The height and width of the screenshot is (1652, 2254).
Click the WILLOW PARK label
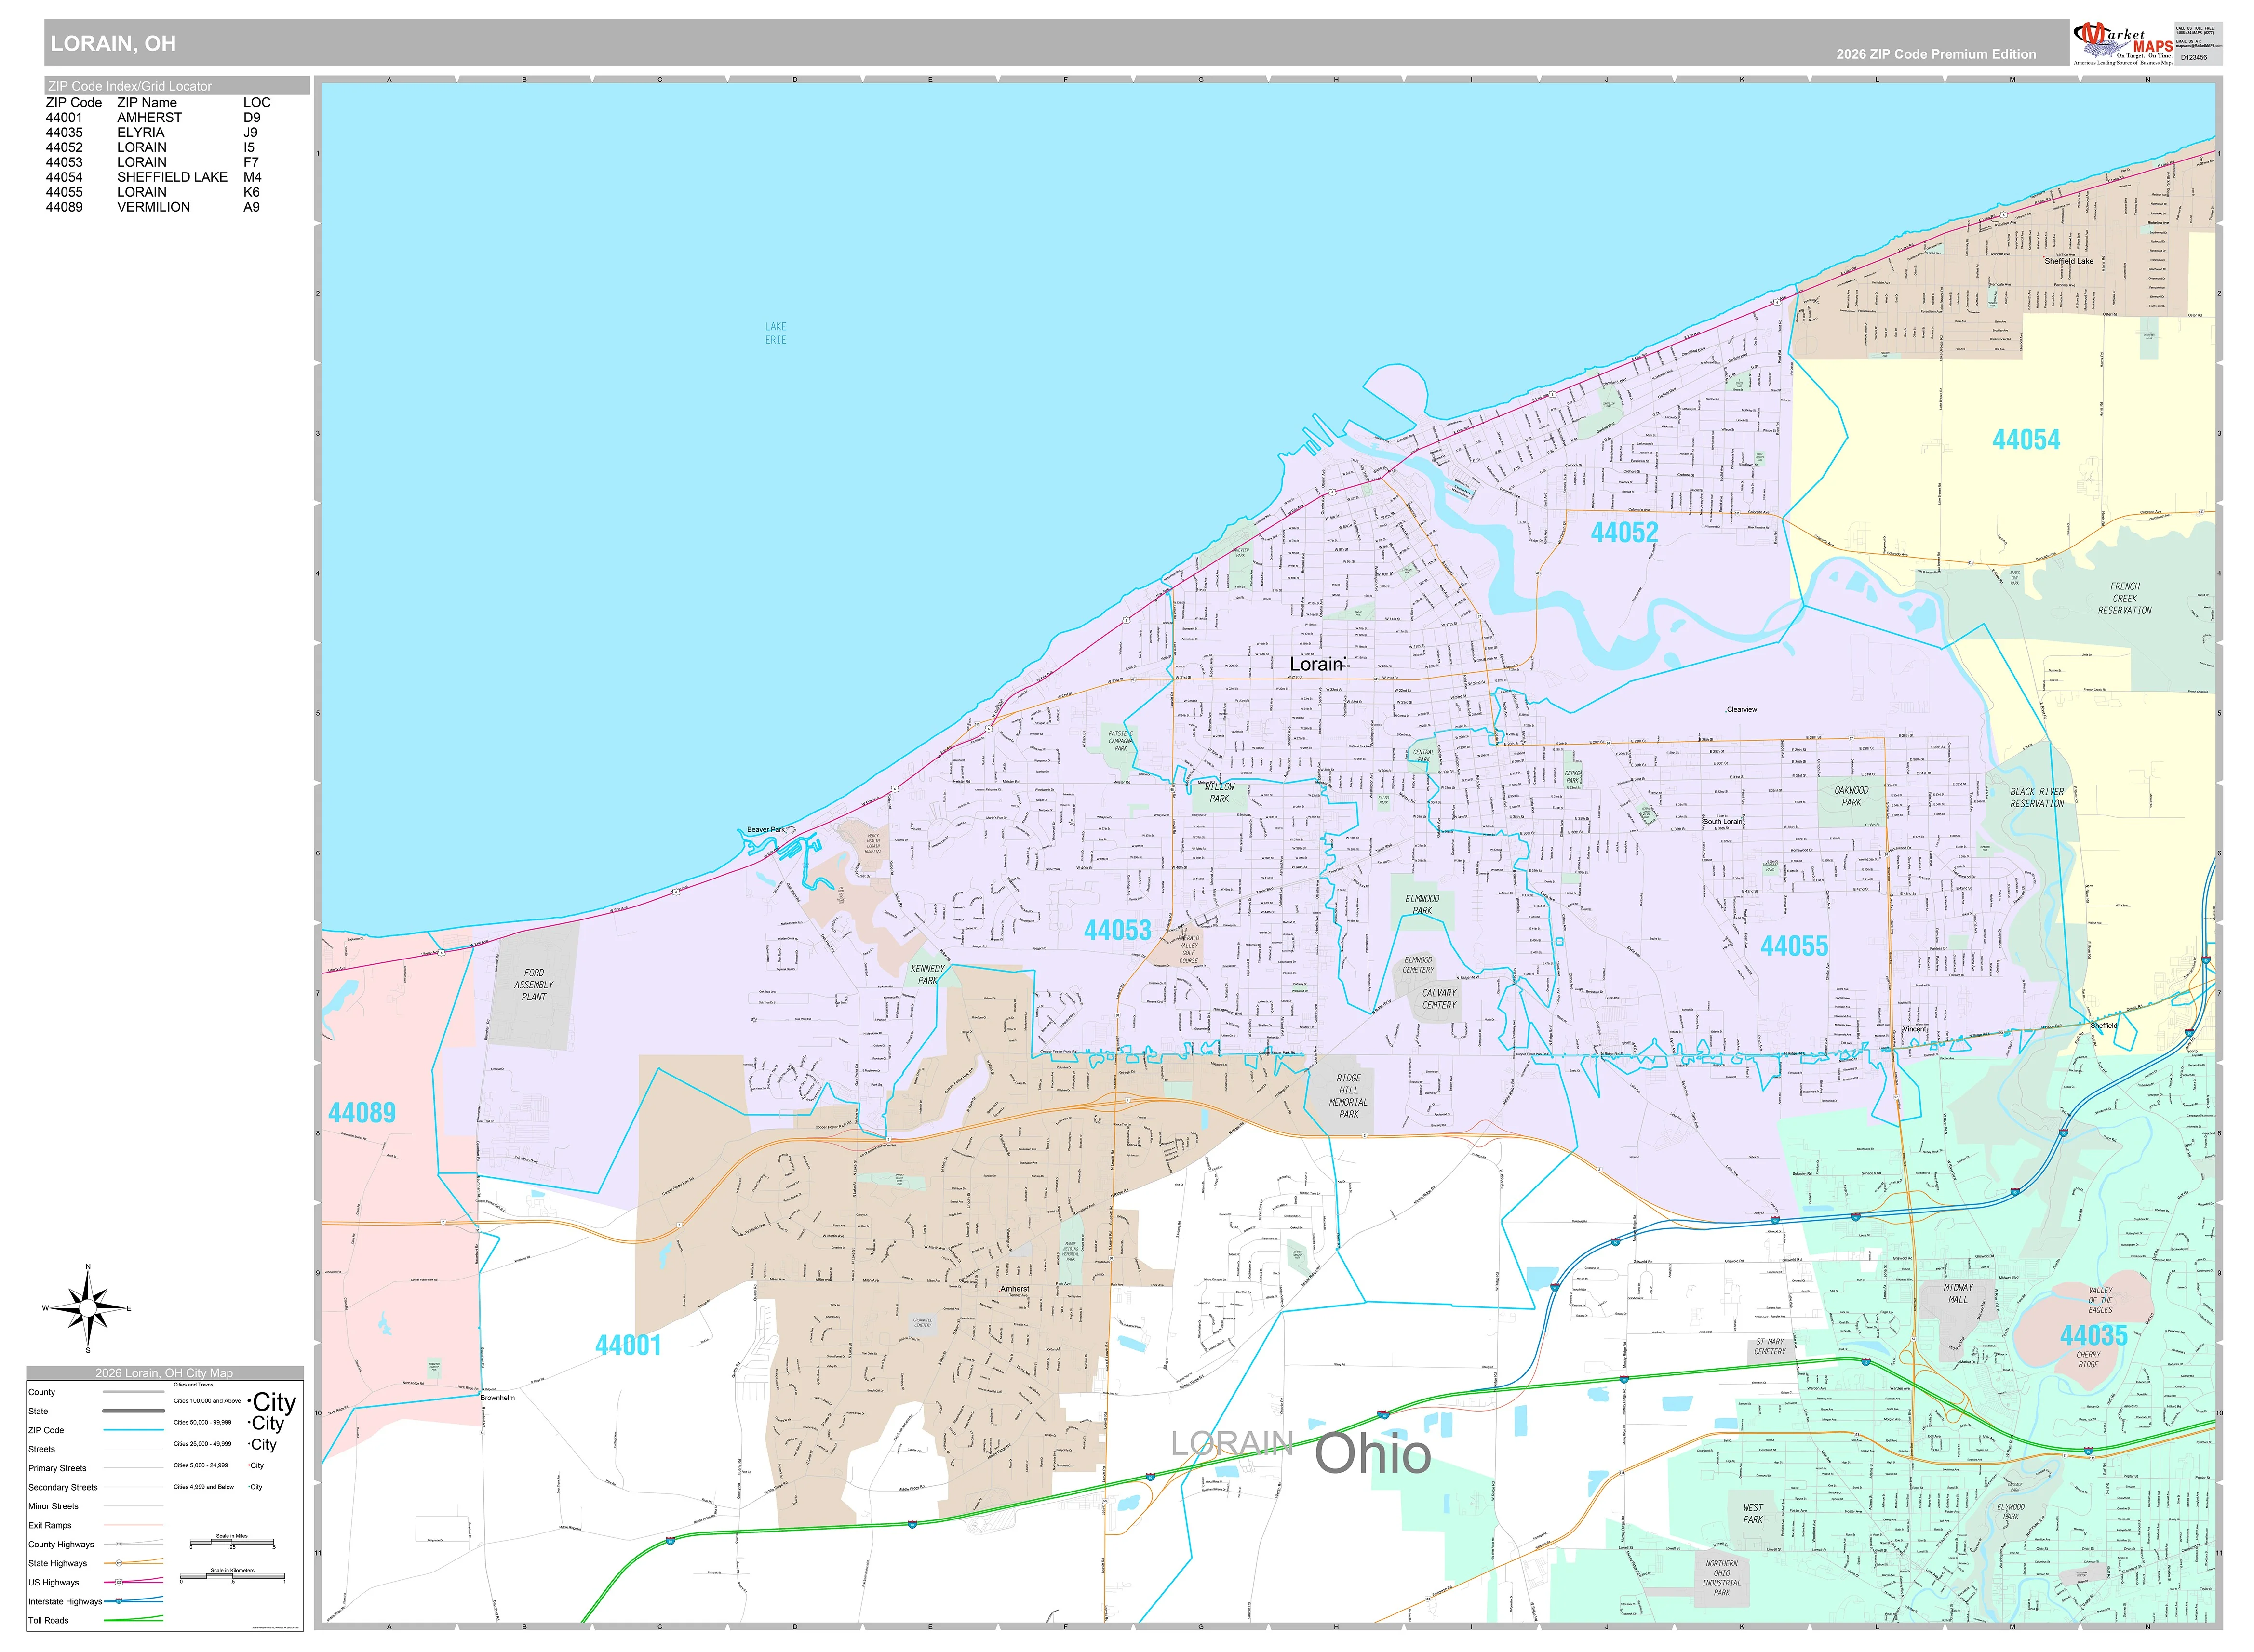(1219, 793)
